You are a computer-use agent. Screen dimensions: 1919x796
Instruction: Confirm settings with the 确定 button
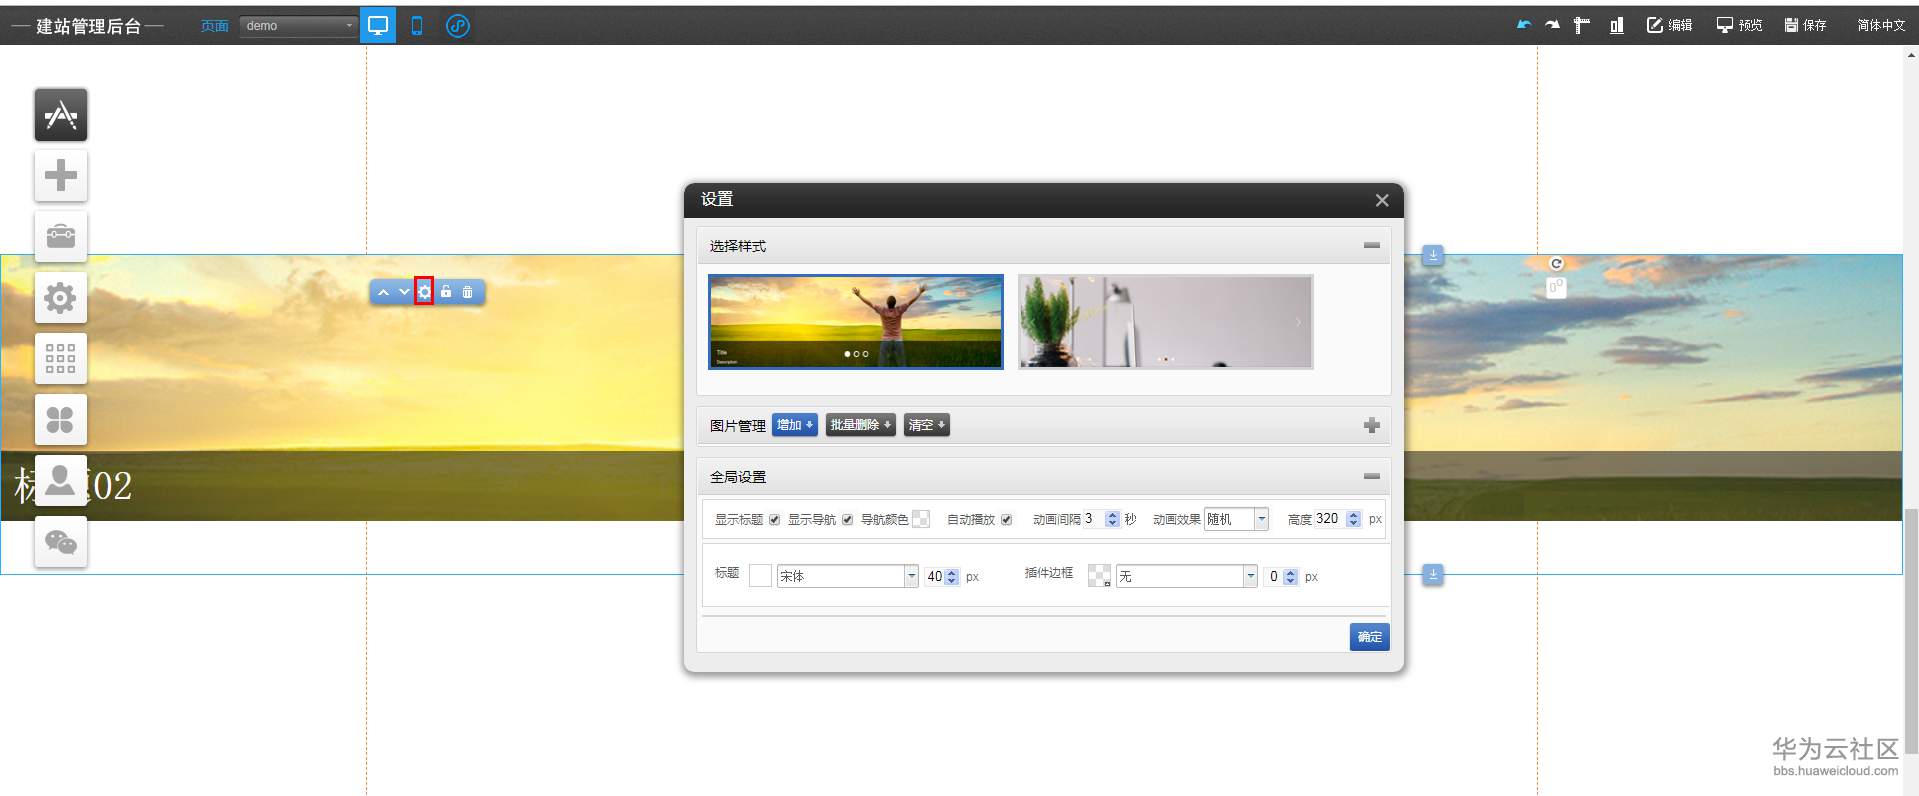[1369, 637]
